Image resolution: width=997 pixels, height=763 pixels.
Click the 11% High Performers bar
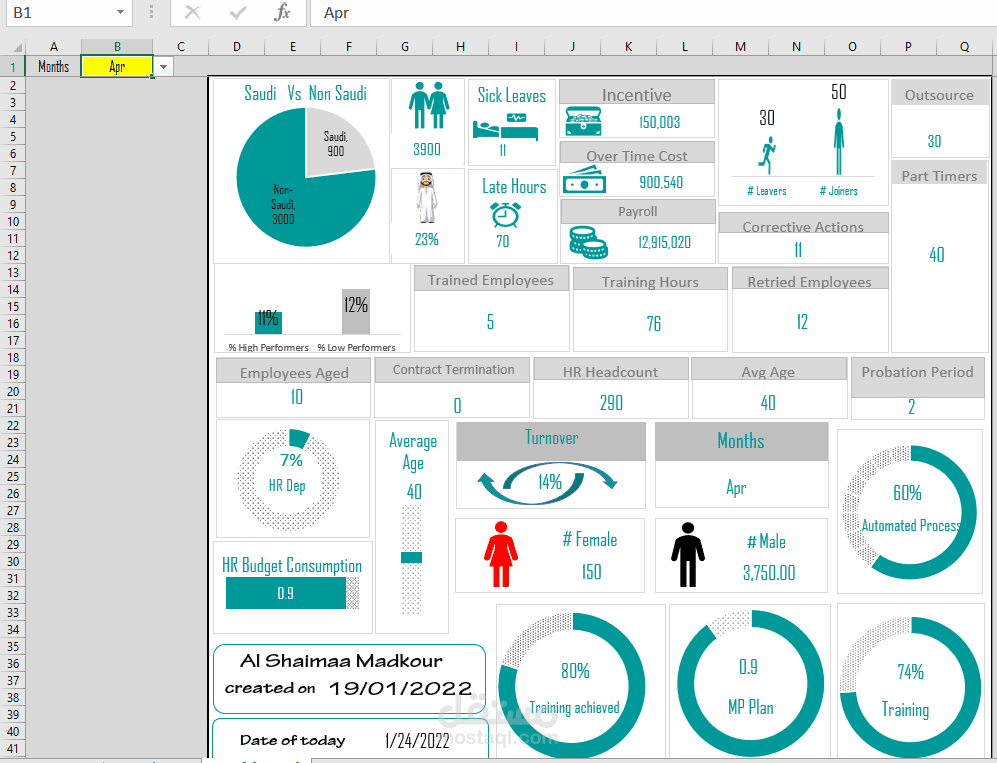pyautogui.click(x=268, y=322)
